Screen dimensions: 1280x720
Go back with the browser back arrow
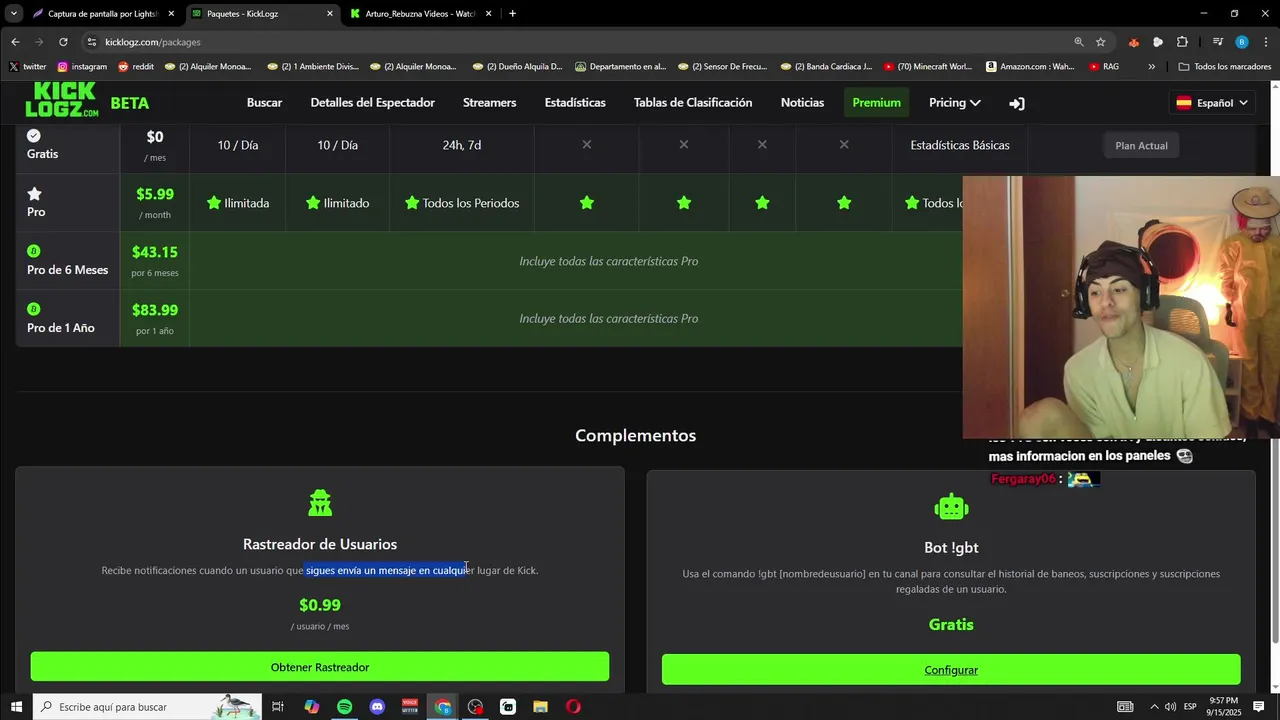point(15,42)
